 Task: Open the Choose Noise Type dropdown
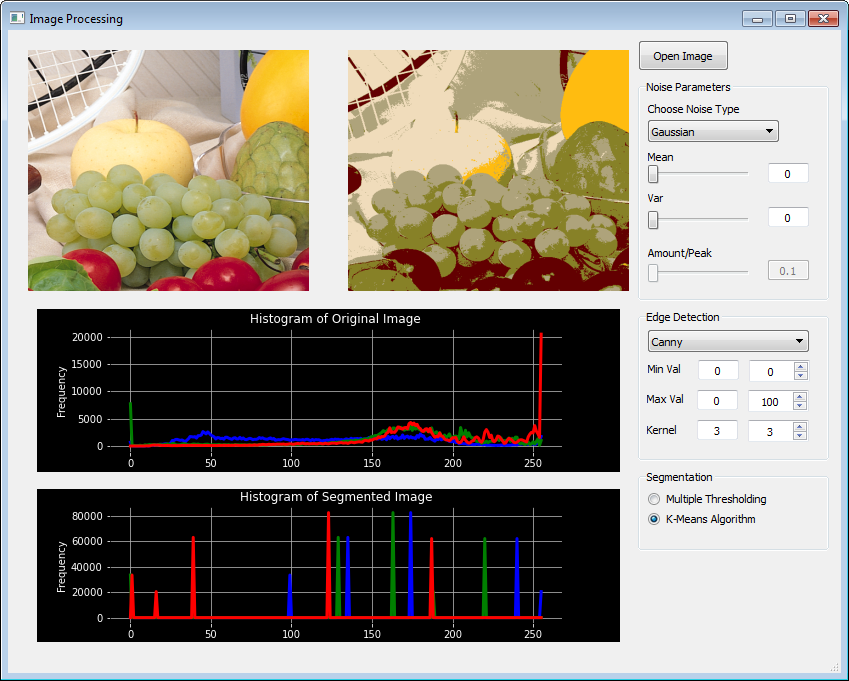(x=712, y=131)
